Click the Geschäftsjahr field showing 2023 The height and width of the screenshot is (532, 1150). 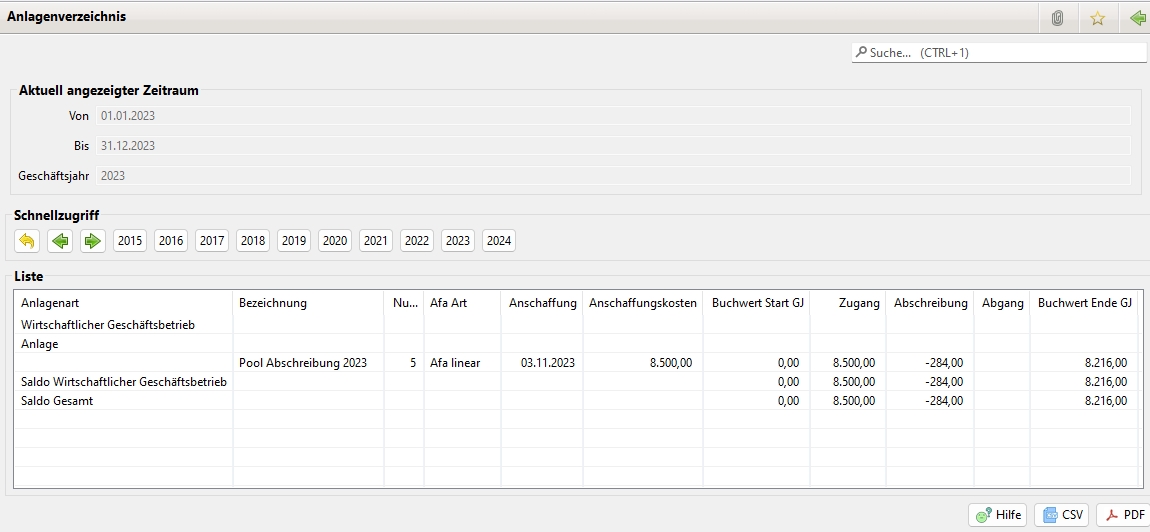coord(613,176)
